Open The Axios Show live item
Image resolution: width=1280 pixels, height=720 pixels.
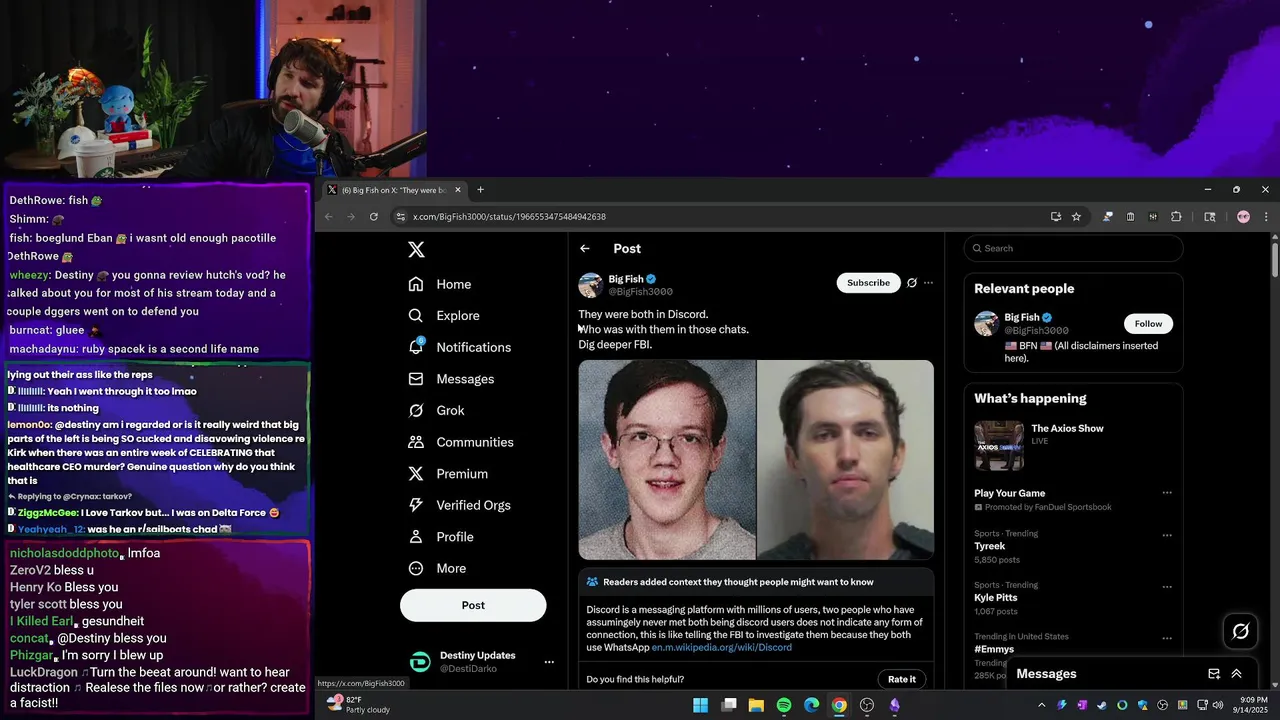pyautogui.click(x=1074, y=445)
